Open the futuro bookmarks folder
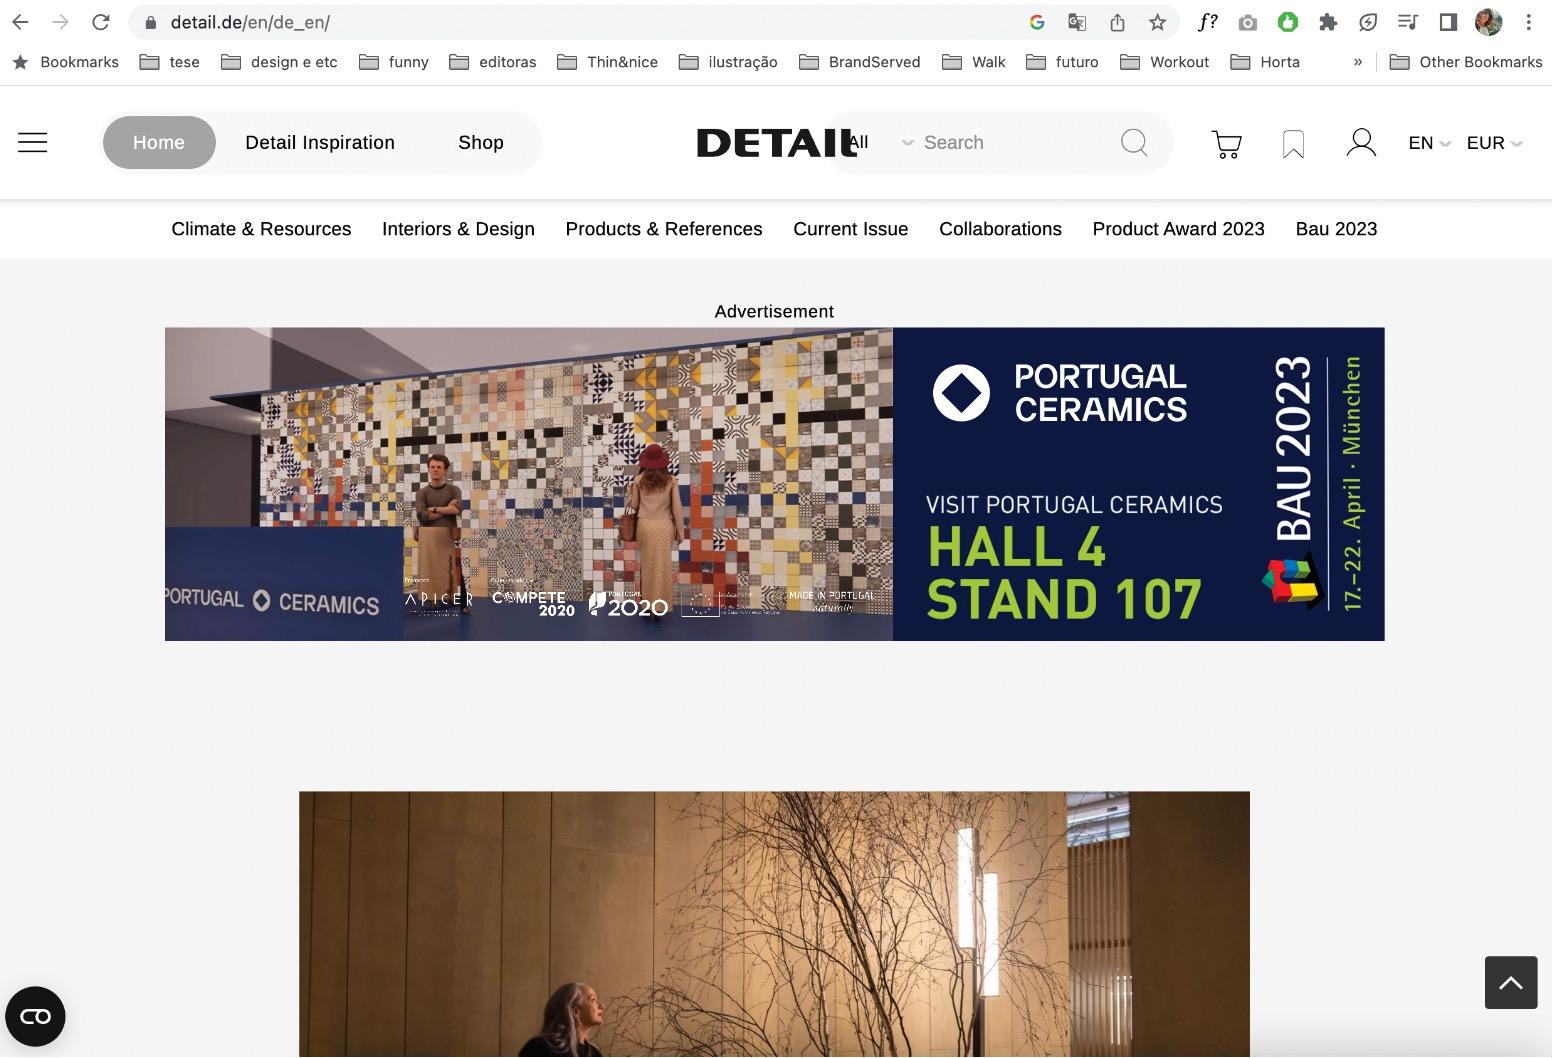Screen dimensions: 1552x1058 click(x=1062, y=62)
